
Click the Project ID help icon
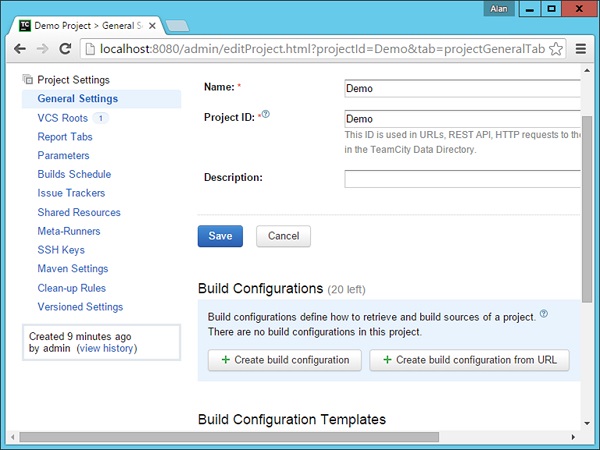266,115
